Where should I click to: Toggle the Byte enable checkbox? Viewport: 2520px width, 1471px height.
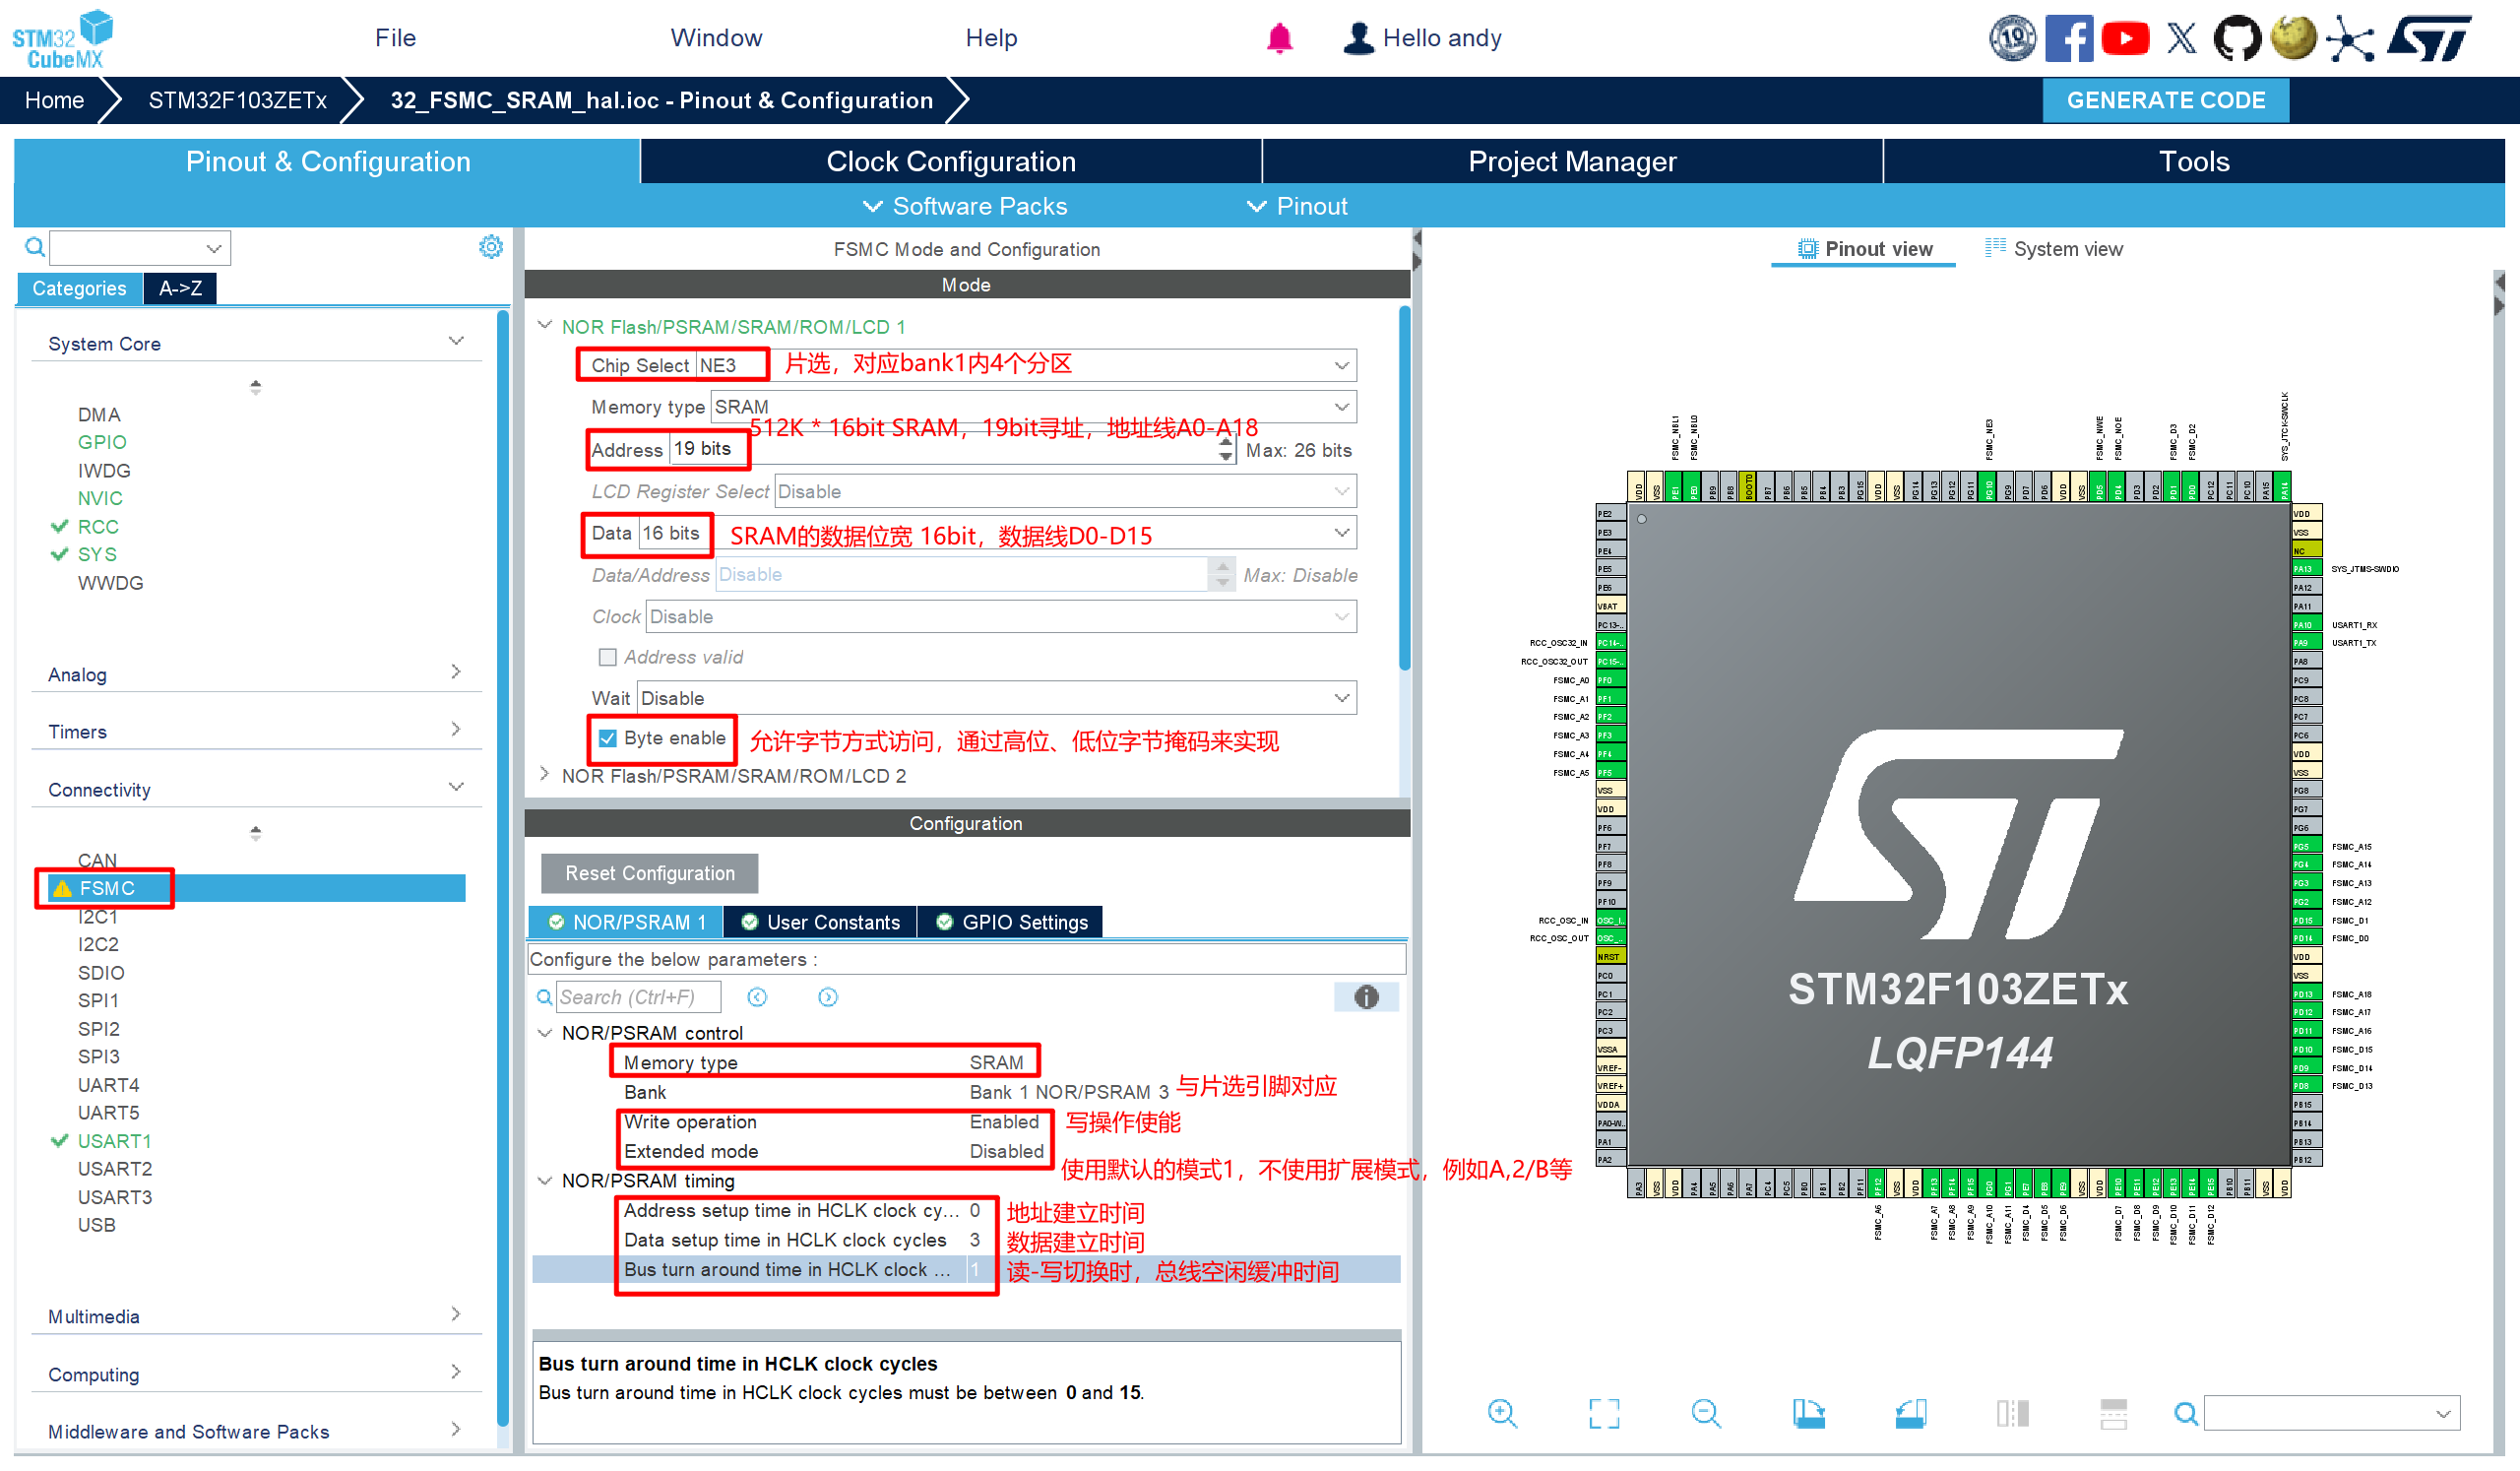pyautogui.click(x=607, y=738)
